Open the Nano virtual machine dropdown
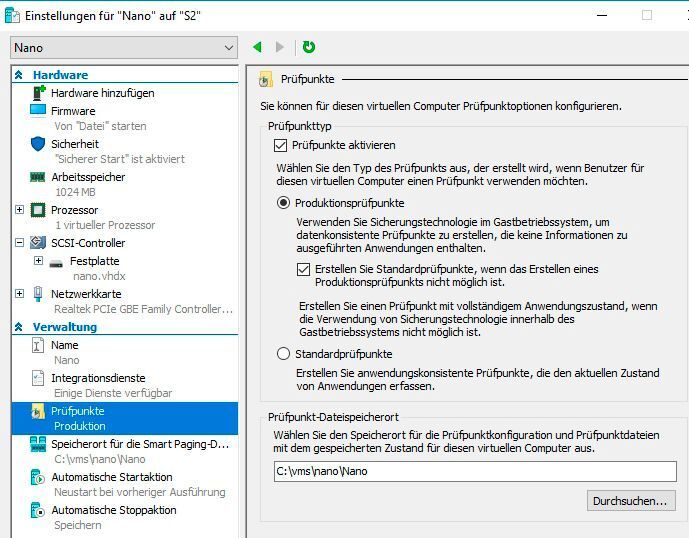689x538 pixels. click(x=124, y=47)
